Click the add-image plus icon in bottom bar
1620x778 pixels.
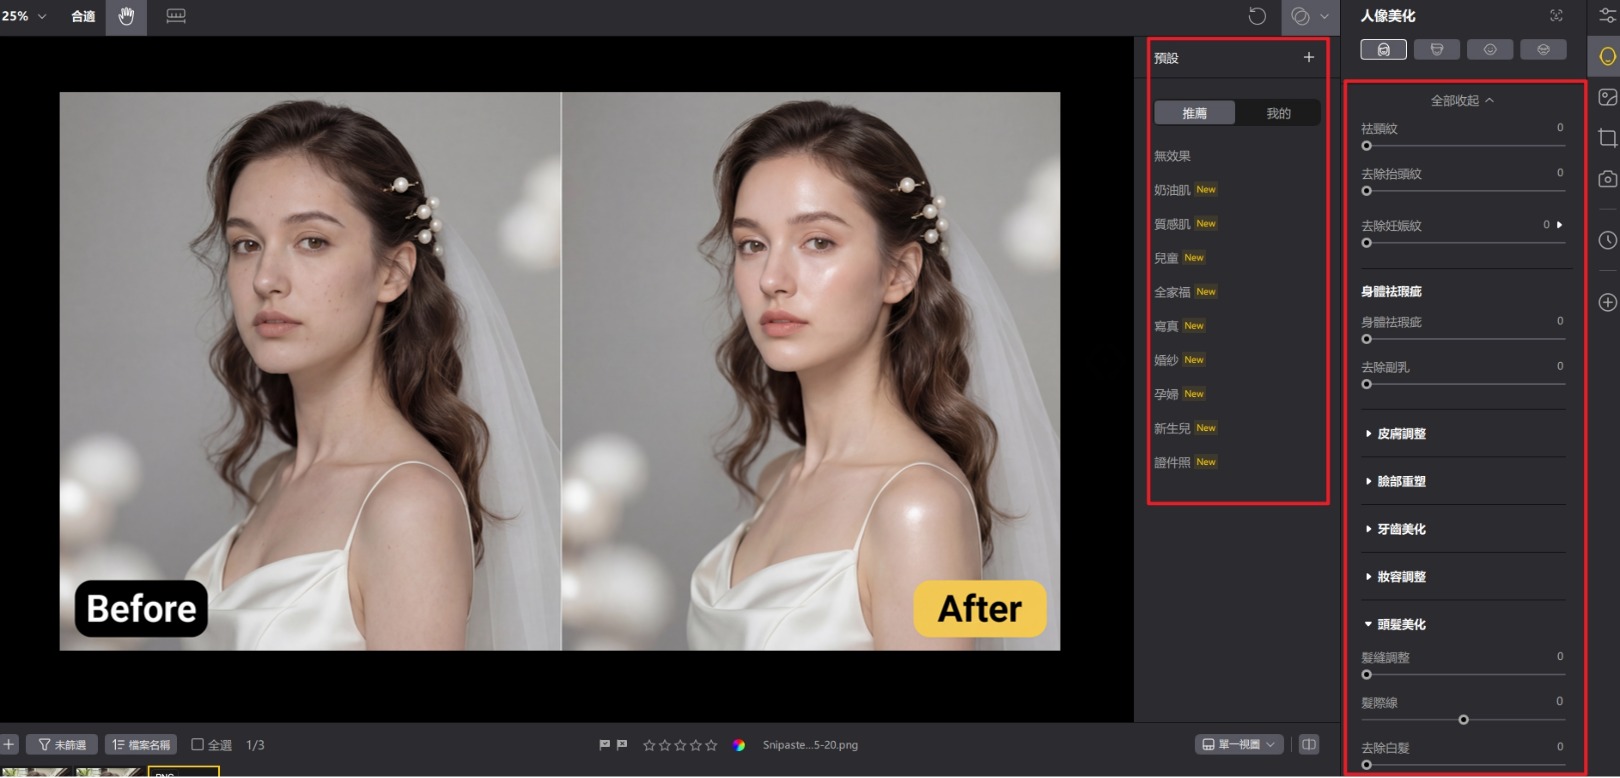pos(9,744)
